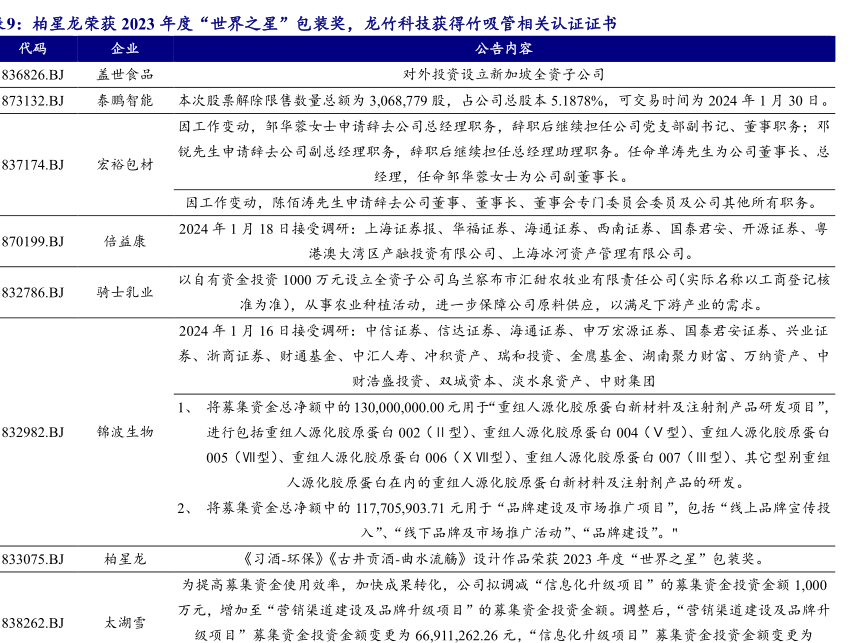Click company name 太湖雪
The height and width of the screenshot is (643, 850).
click(125, 623)
